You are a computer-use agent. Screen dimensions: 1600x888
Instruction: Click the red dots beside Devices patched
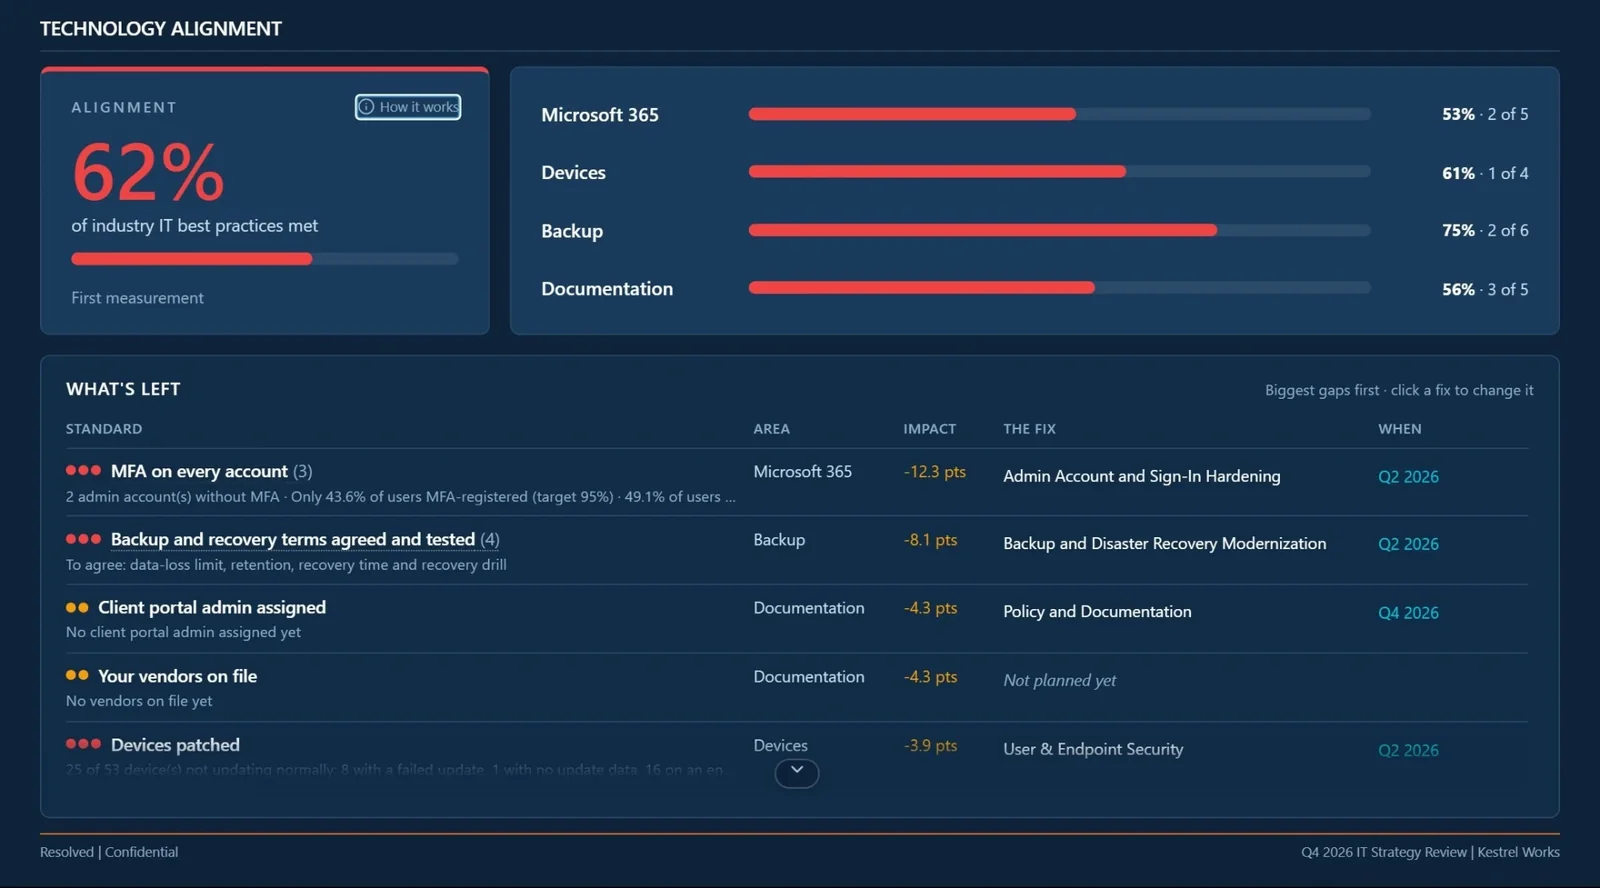(83, 743)
